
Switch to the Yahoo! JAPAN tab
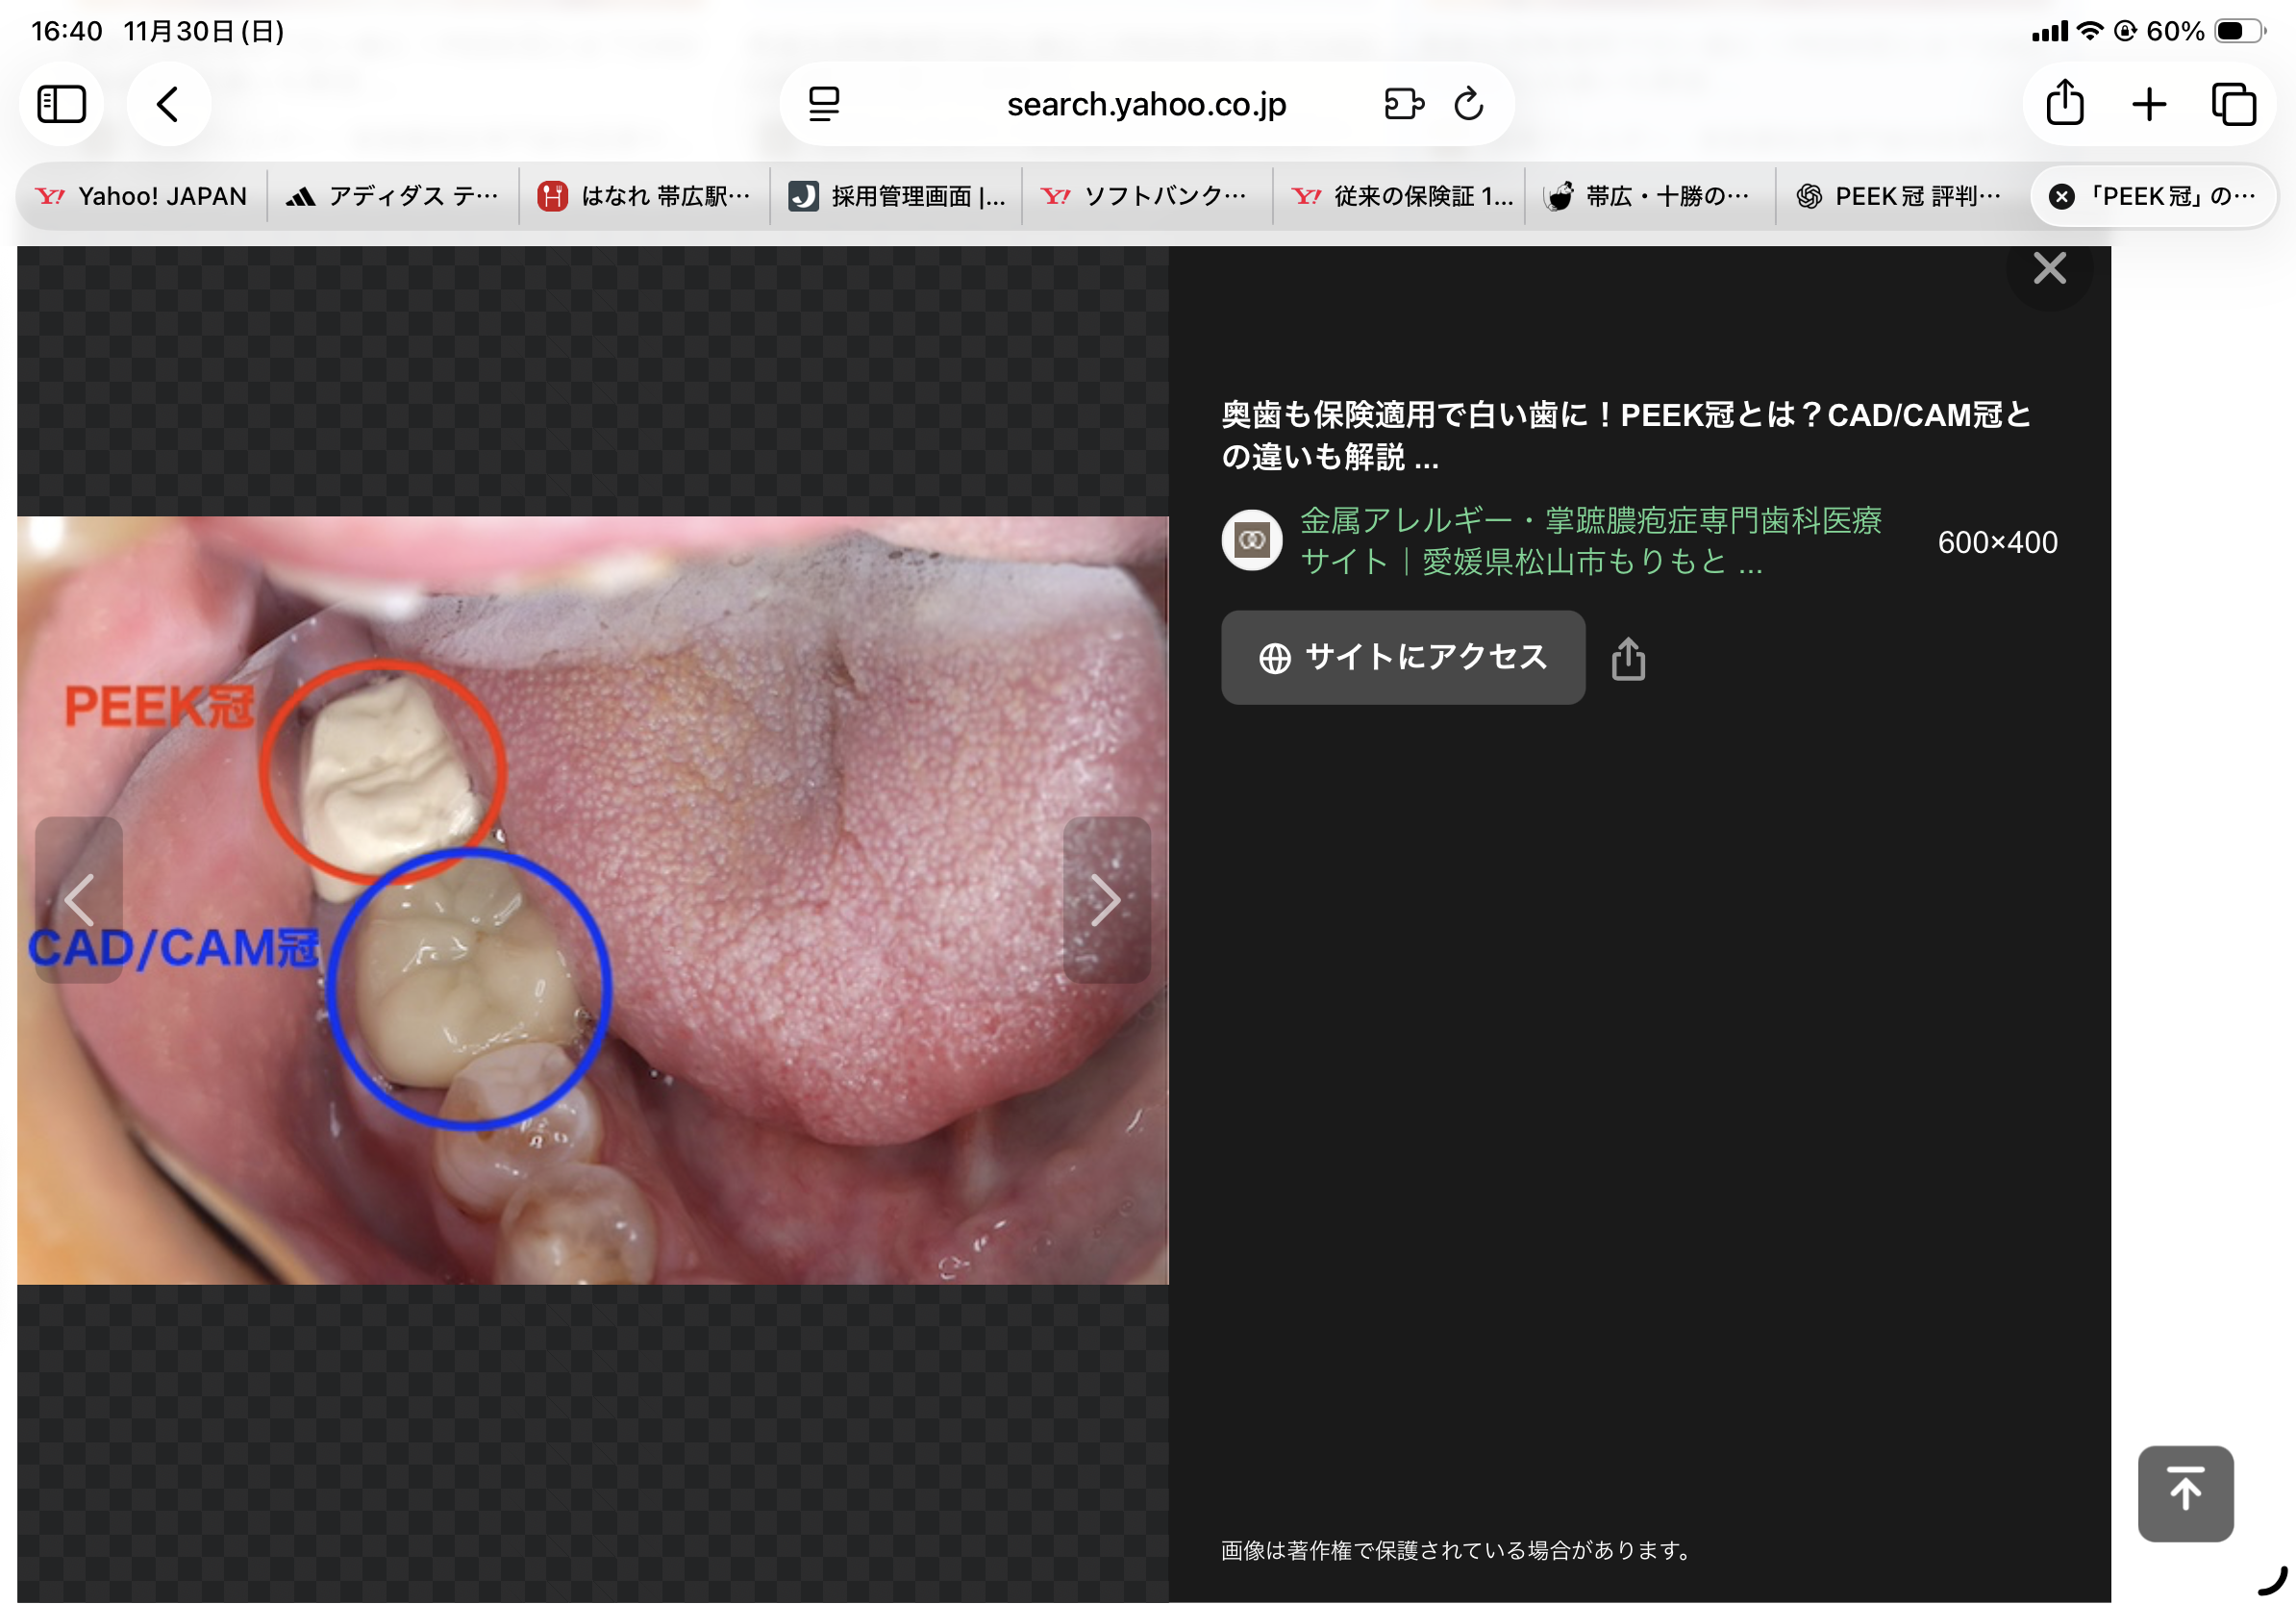click(142, 197)
